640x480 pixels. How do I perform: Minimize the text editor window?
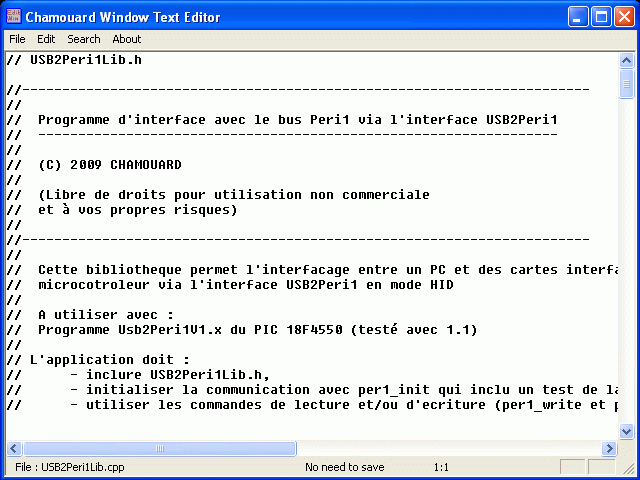pyautogui.click(x=579, y=17)
